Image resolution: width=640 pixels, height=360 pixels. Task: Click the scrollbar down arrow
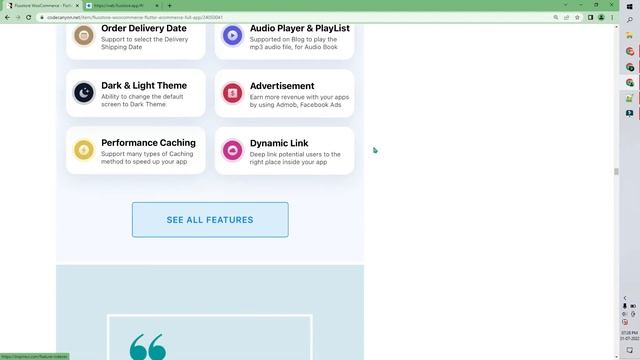click(616, 357)
